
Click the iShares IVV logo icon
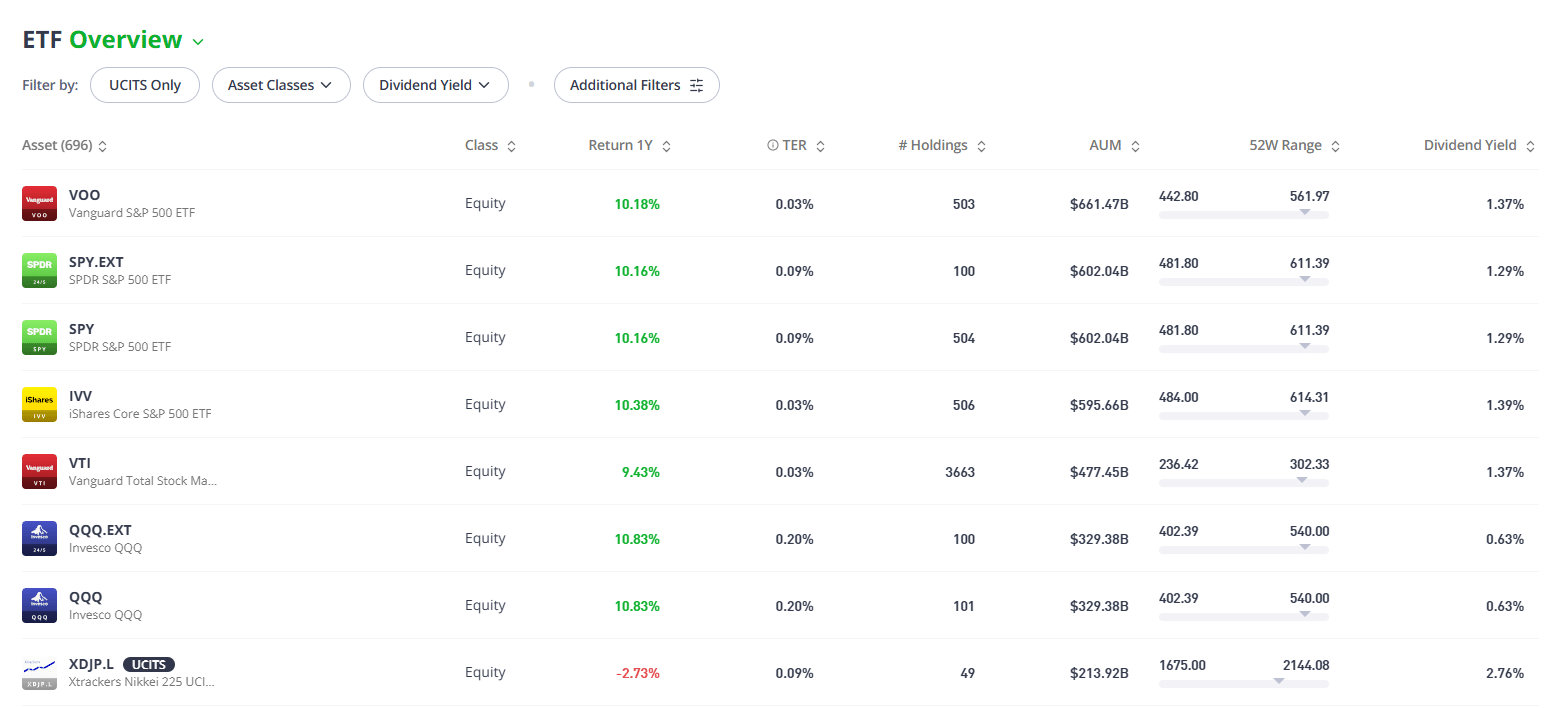coord(39,404)
